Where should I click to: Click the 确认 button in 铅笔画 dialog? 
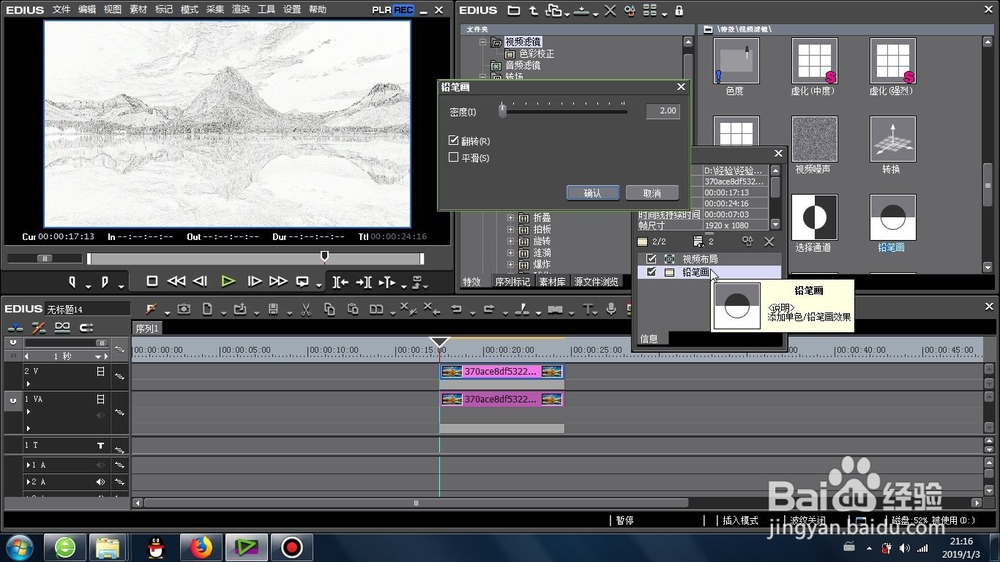[x=592, y=193]
